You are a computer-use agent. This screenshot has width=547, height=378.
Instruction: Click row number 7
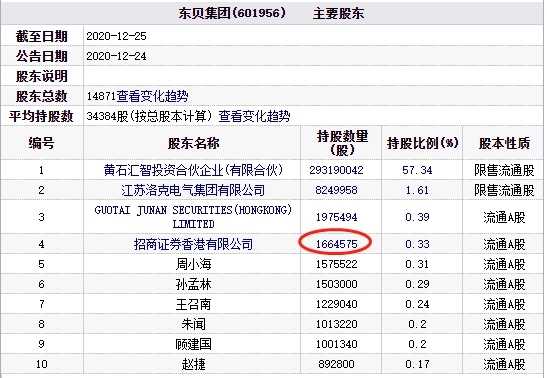(x=42, y=304)
